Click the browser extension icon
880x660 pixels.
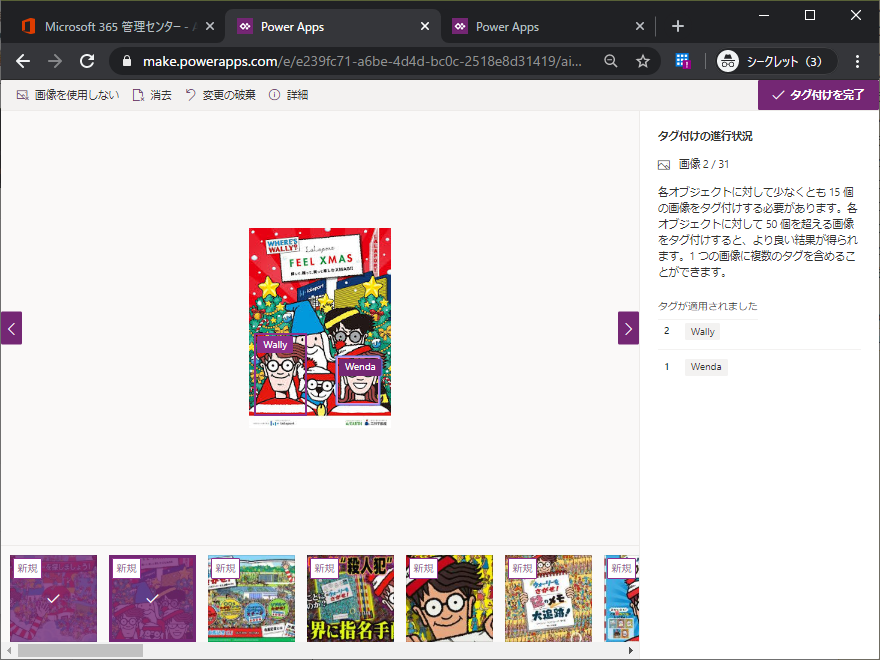pyautogui.click(x=684, y=61)
